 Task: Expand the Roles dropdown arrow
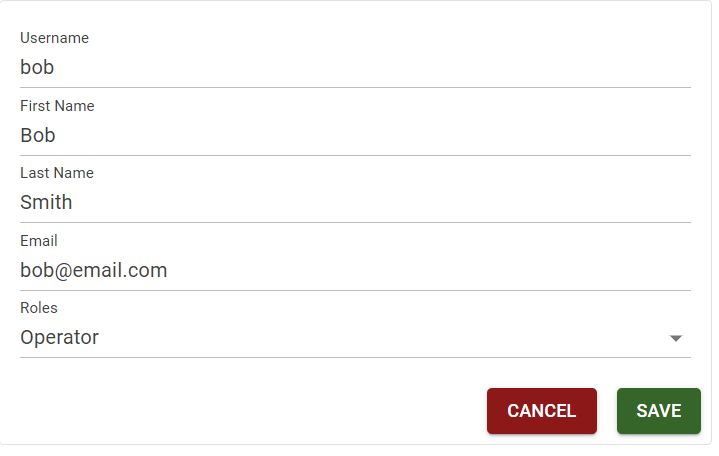pyautogui.click(x=676, y=338)
